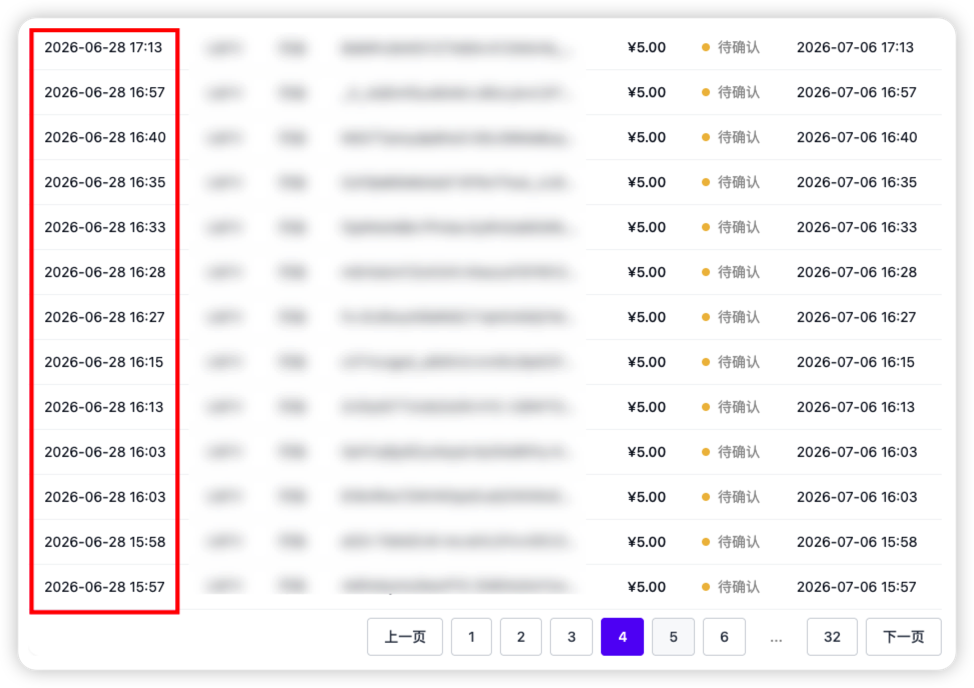The height and width of the screenshot is (688, 974).
Task: Select date cell 2026-06-28 15:58
Action: [105, 542]
